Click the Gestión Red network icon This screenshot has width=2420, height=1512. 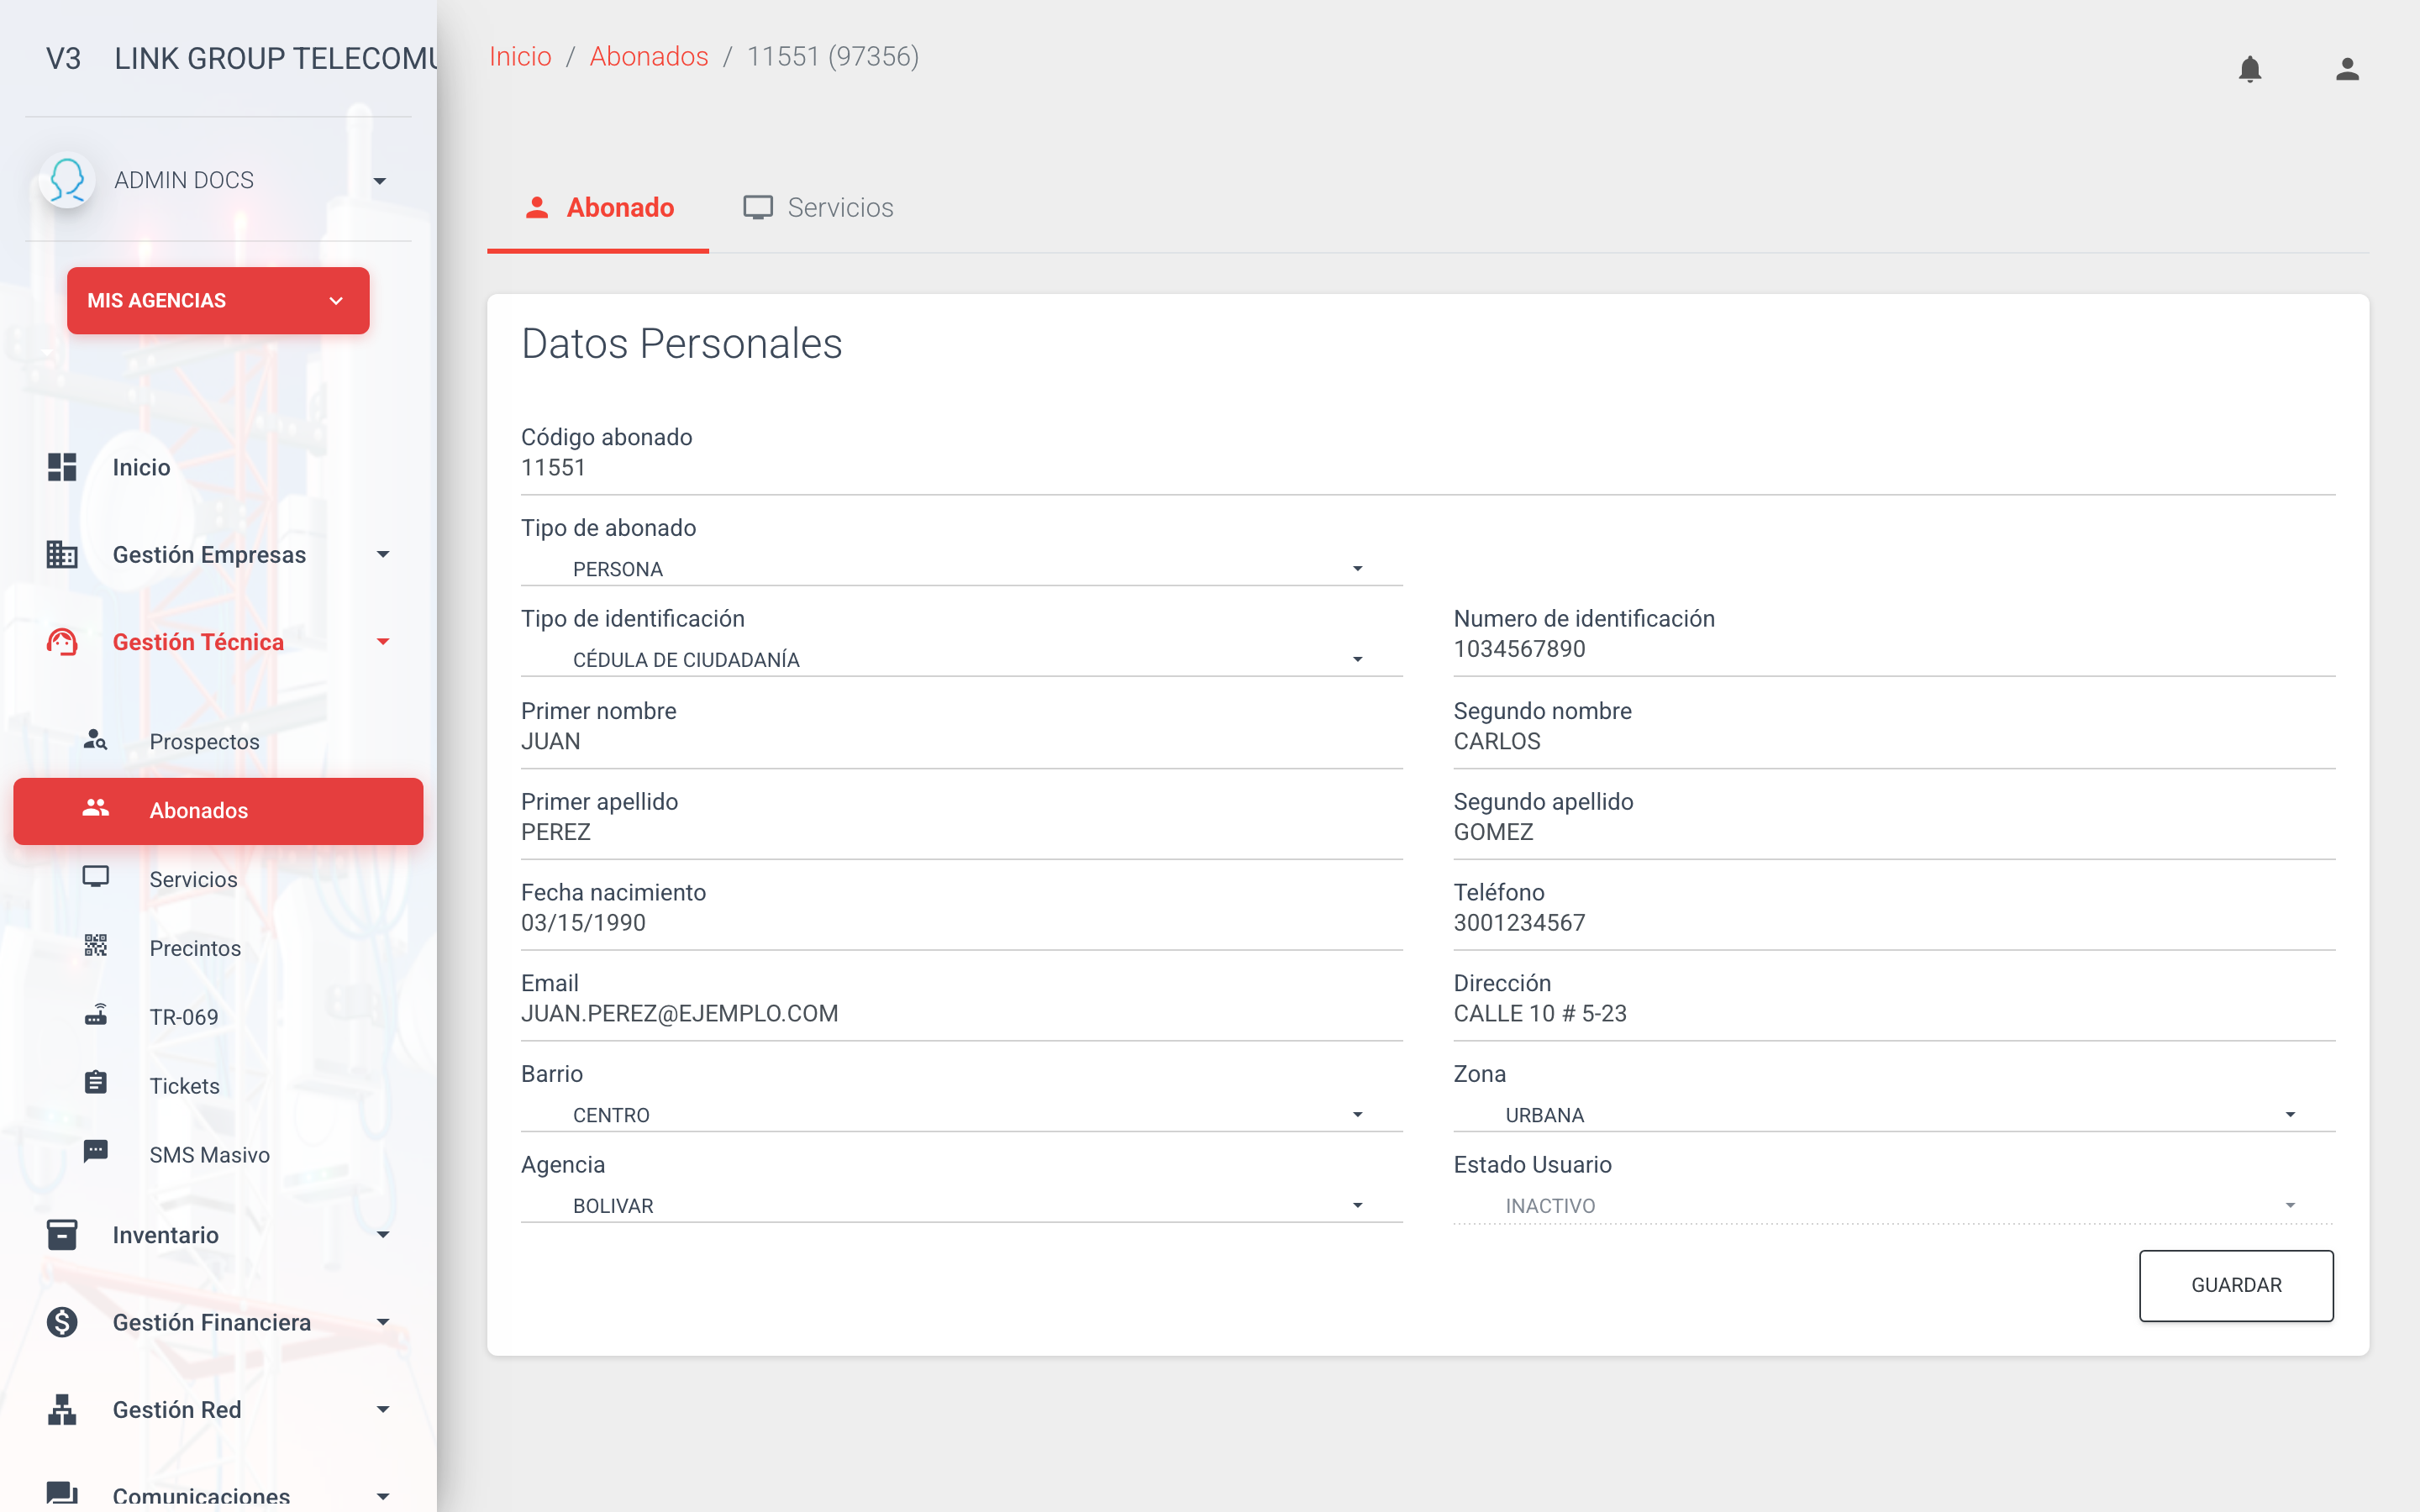[x=62, y=1409]
